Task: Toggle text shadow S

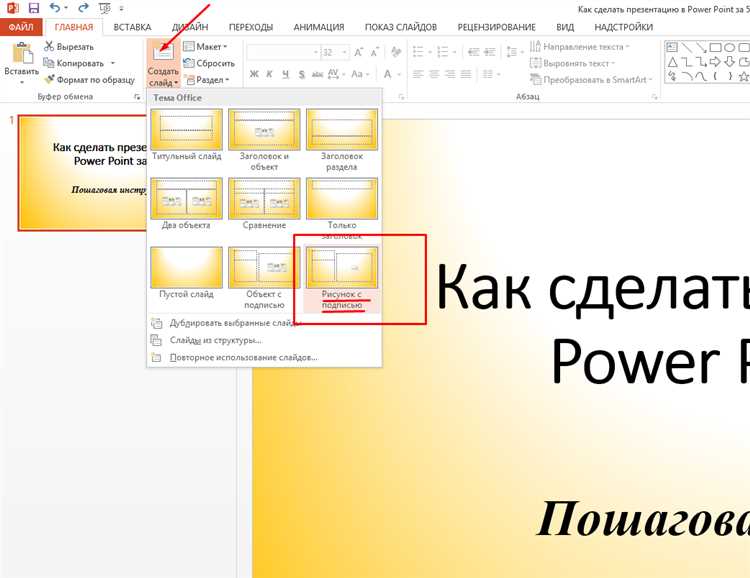Action: coord(301,74)
